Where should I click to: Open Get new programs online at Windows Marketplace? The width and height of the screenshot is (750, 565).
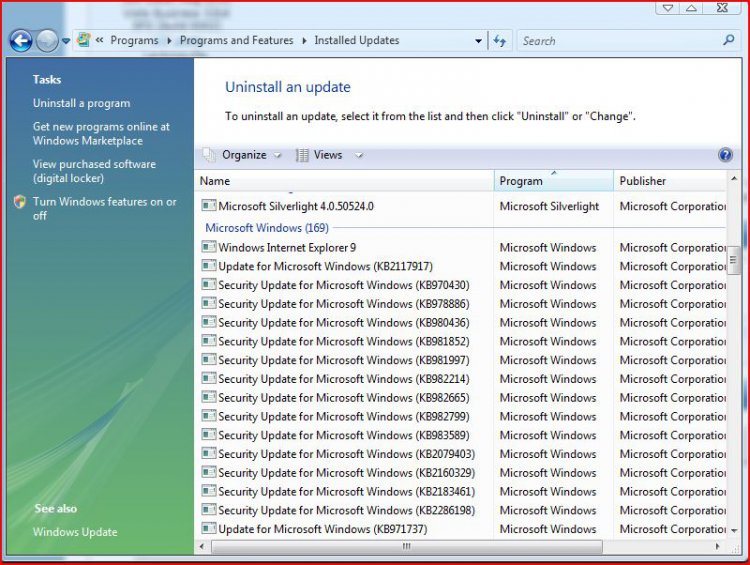pyautogui.click(x=101, y=133)
